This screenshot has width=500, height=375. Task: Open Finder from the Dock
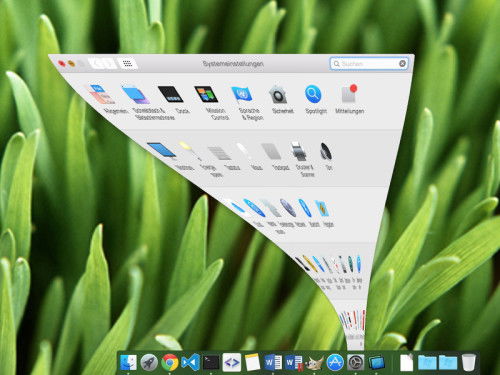point(128,362)
